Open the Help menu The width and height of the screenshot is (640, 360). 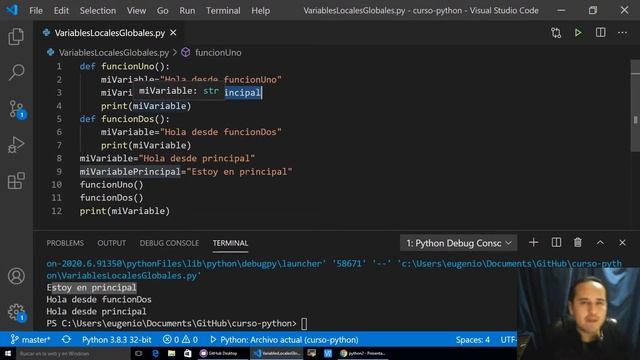pos(260,11)
